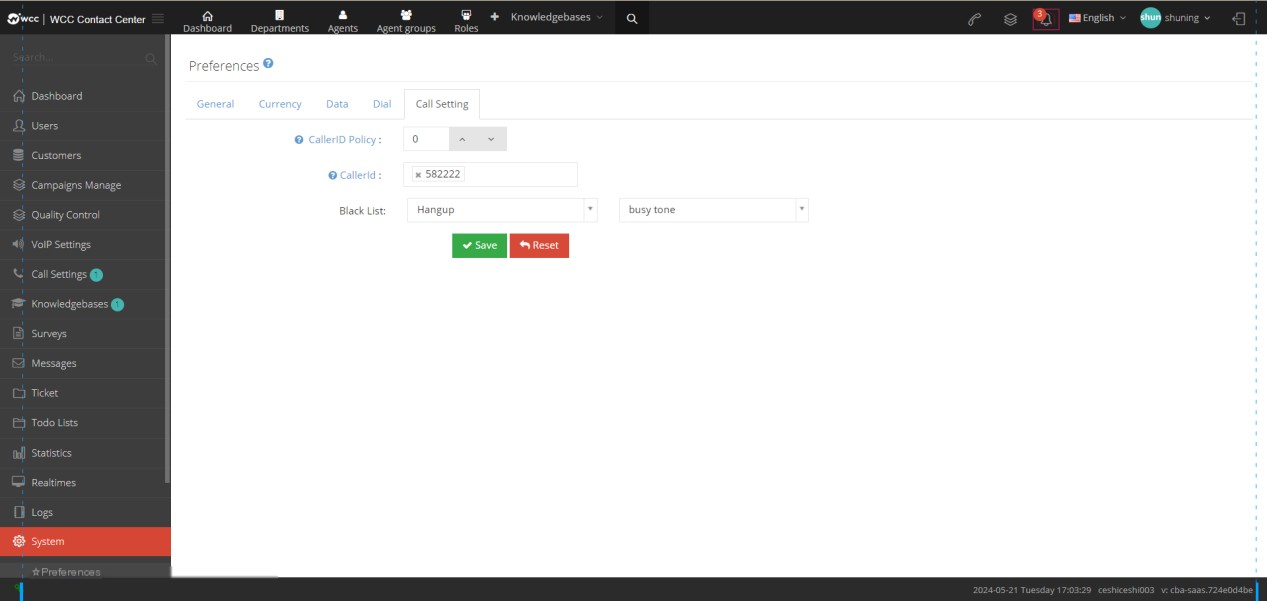Switch to the Dial tab
This screenshot has width=1267, height=601.
(382, 104)
